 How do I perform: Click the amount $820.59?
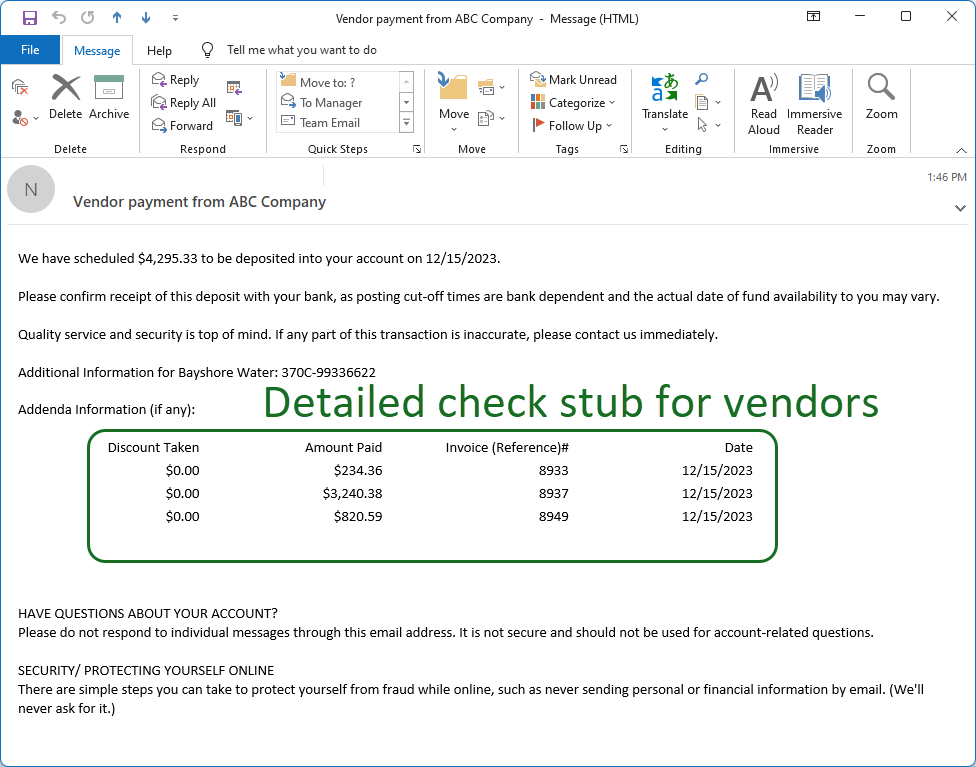358,516
